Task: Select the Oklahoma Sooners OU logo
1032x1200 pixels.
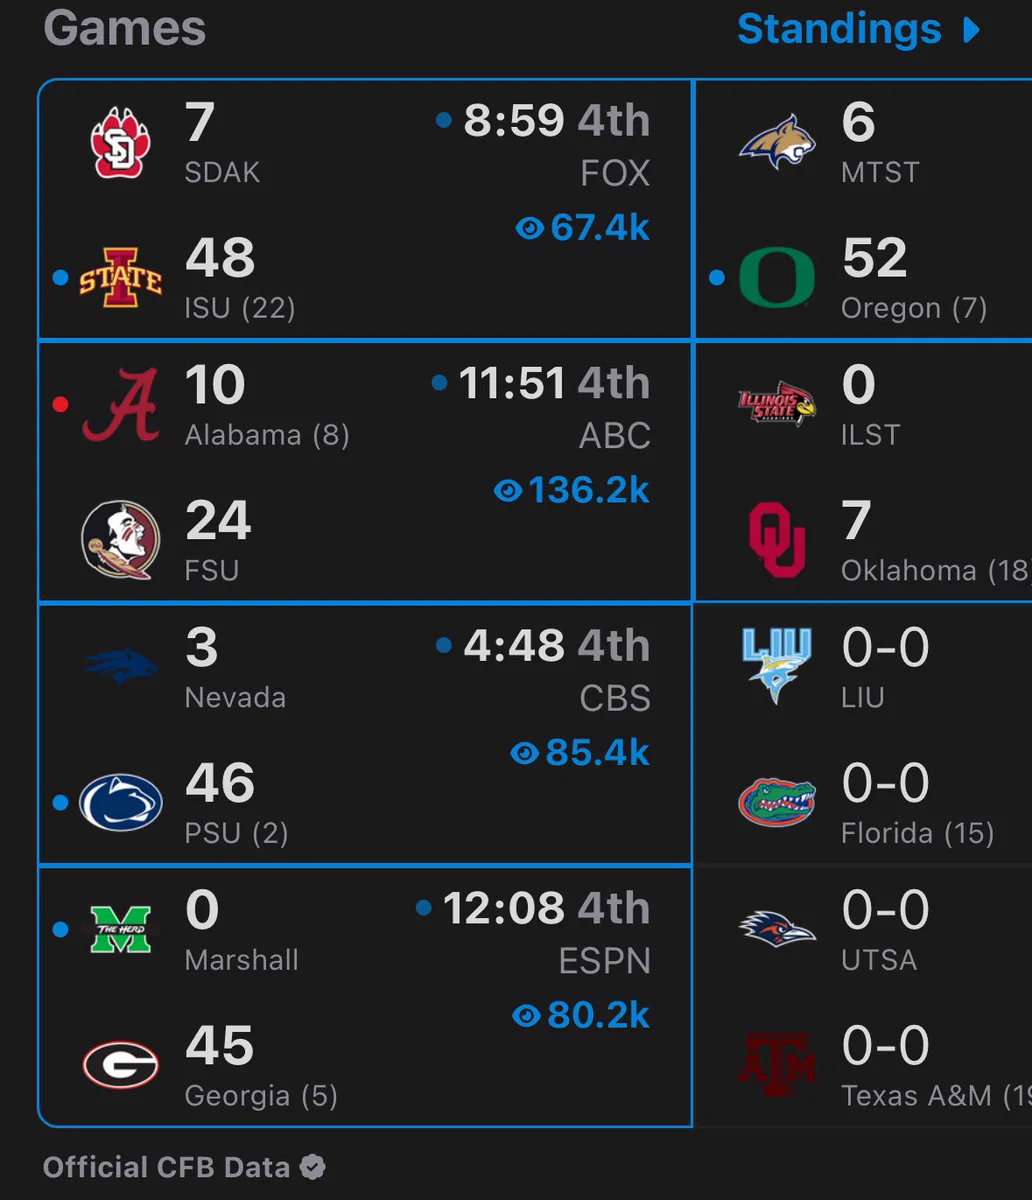Action: click(x=777, y=541)
